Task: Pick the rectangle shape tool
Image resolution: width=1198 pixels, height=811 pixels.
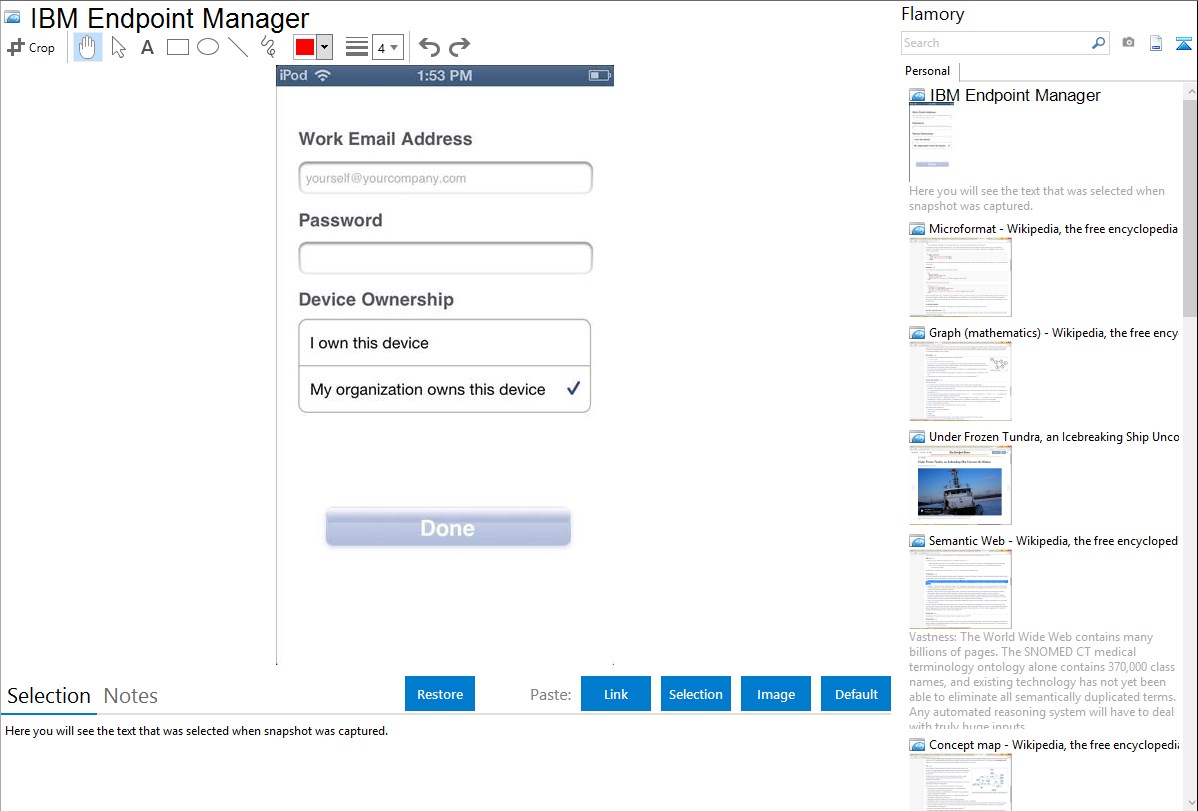Action: tap(178, 47)
